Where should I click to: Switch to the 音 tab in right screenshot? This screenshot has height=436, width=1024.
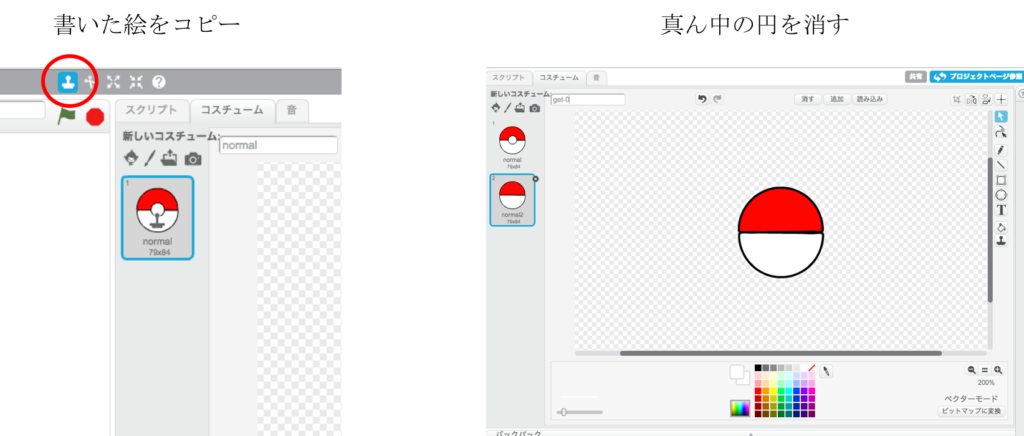tap(596, 77)
